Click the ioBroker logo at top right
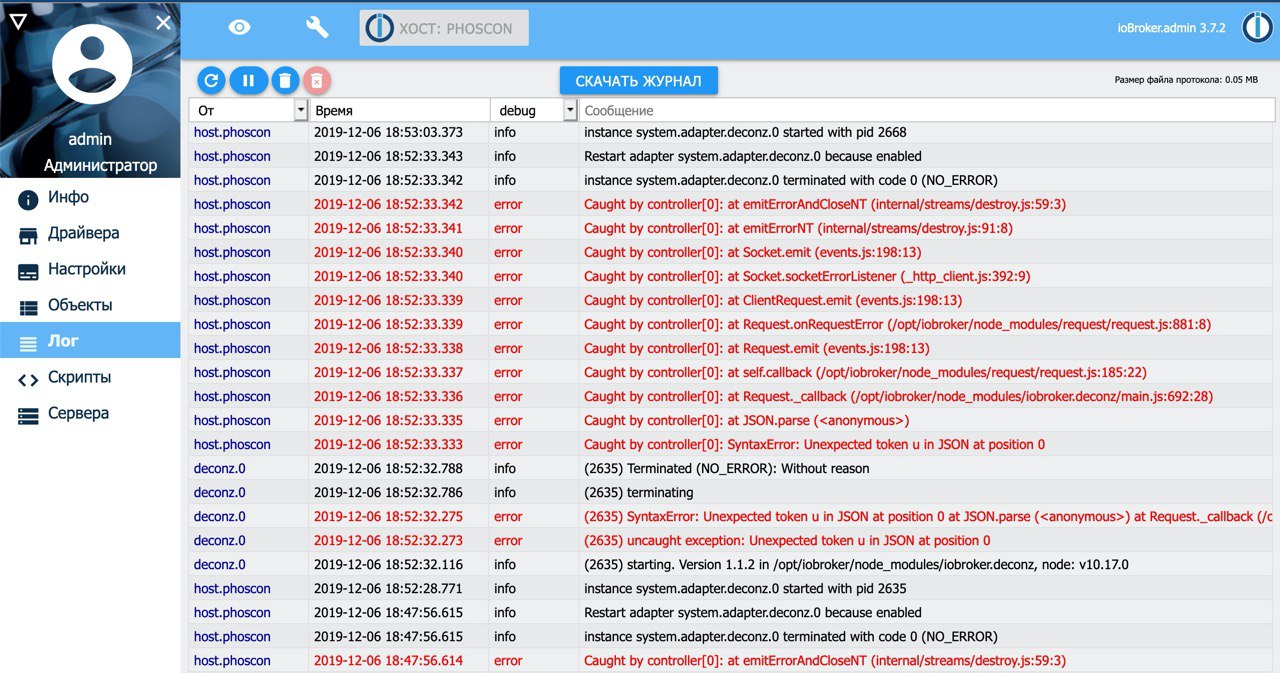1280x673 pixels. coord(1257,28)
